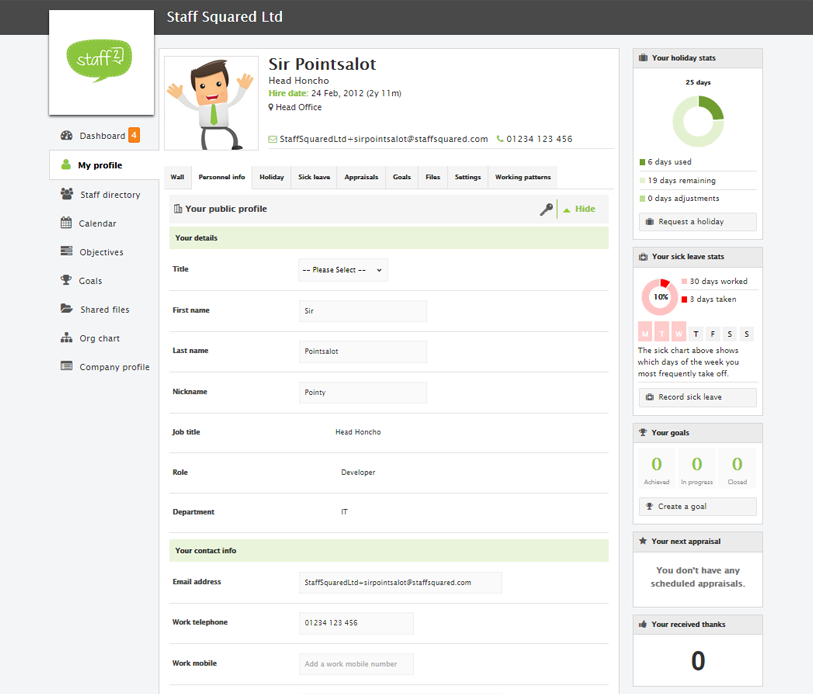Open the Working patterns tab

[x=524, y=177]
